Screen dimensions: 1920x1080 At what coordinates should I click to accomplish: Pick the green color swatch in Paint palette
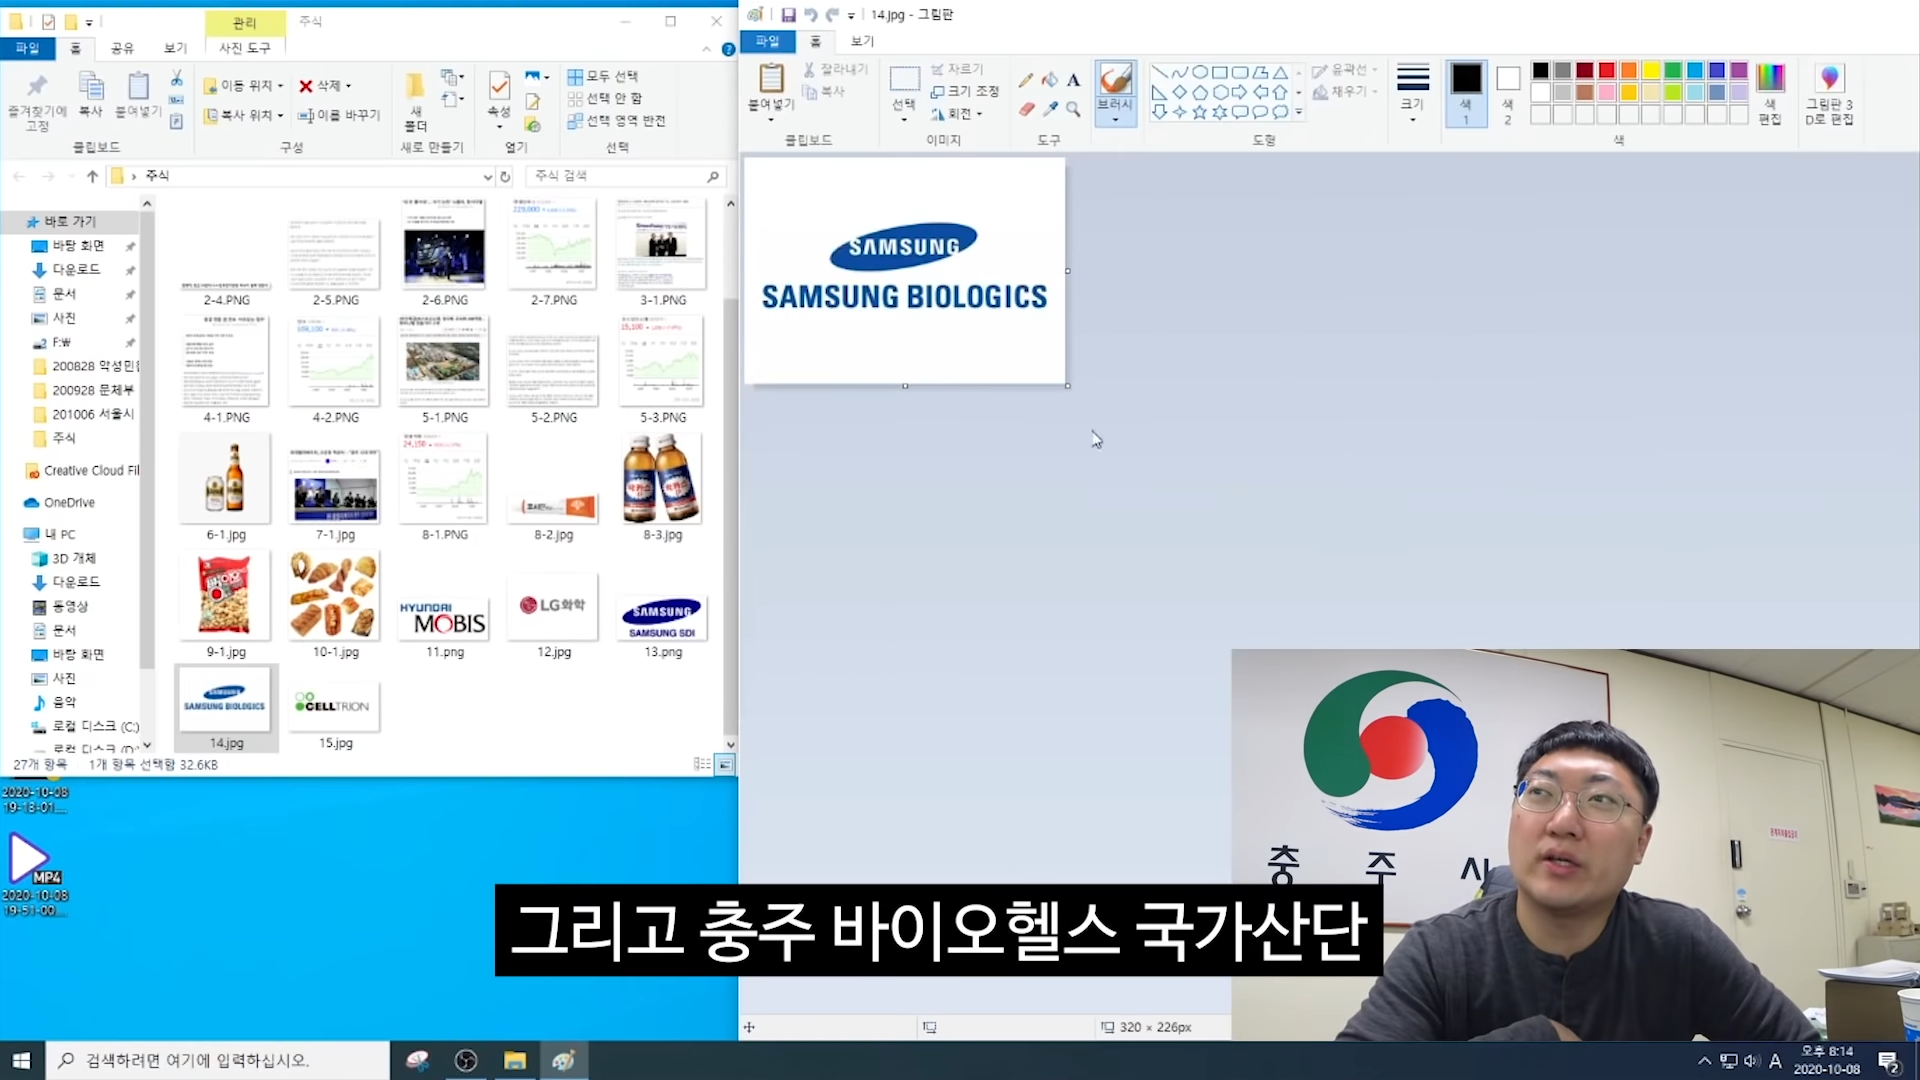pyautogui.click(x=1673, y=70)
